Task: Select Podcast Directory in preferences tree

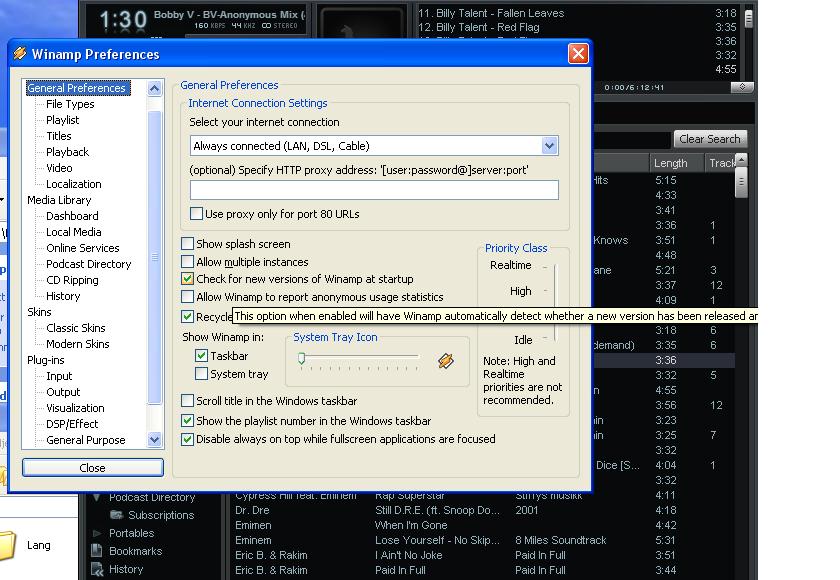Action: coord(89,265)
